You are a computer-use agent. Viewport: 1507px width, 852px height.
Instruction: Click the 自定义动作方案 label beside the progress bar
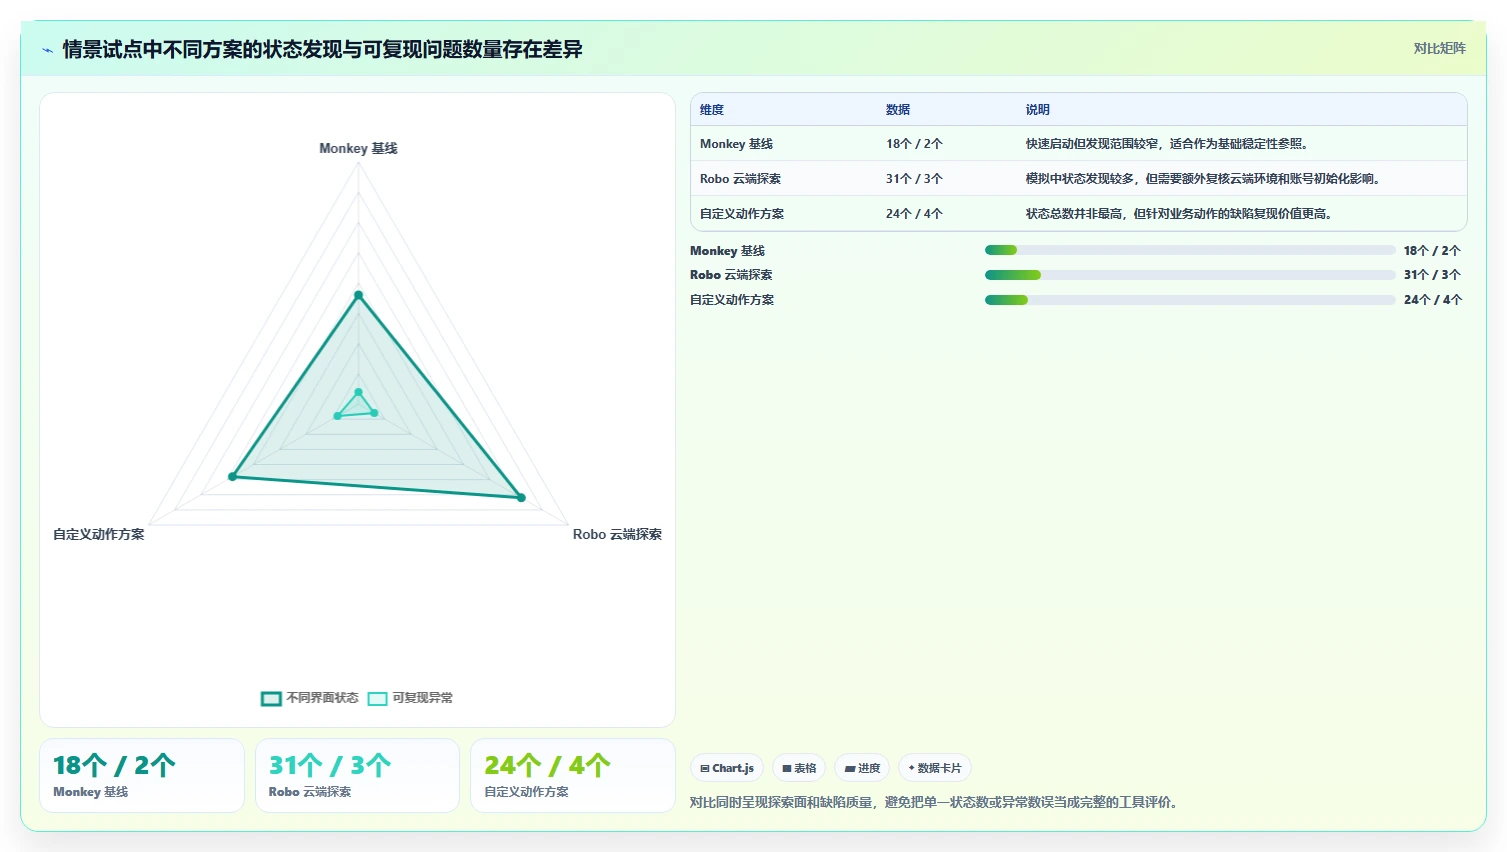coord(732,300)
